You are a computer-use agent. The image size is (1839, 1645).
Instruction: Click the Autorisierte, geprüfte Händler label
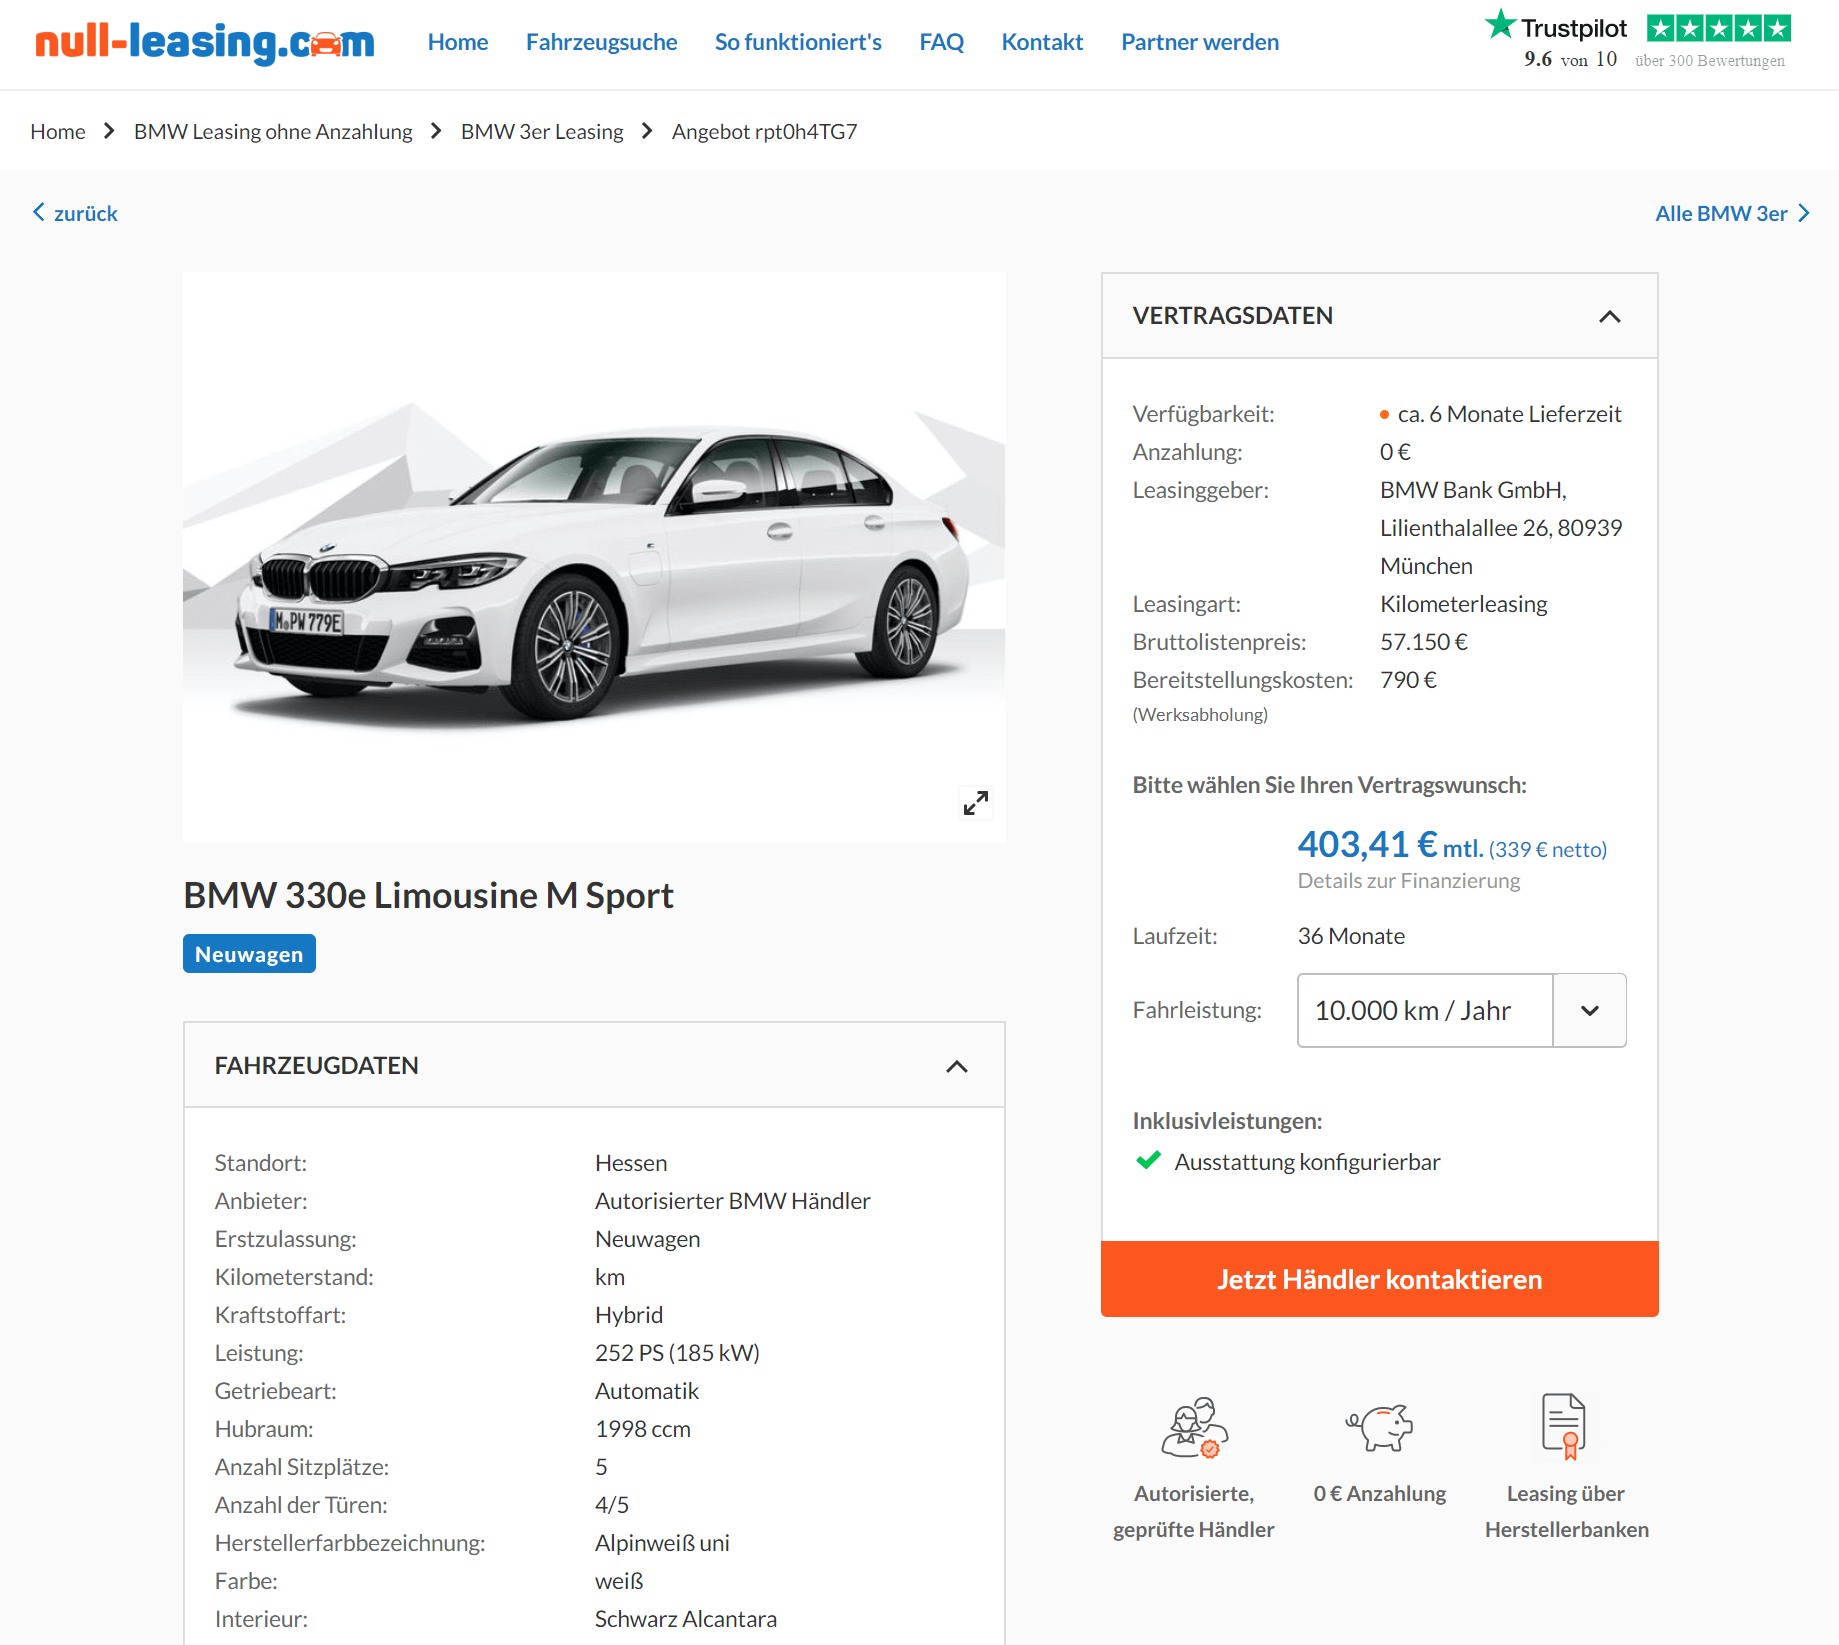click(1193, 1511)
